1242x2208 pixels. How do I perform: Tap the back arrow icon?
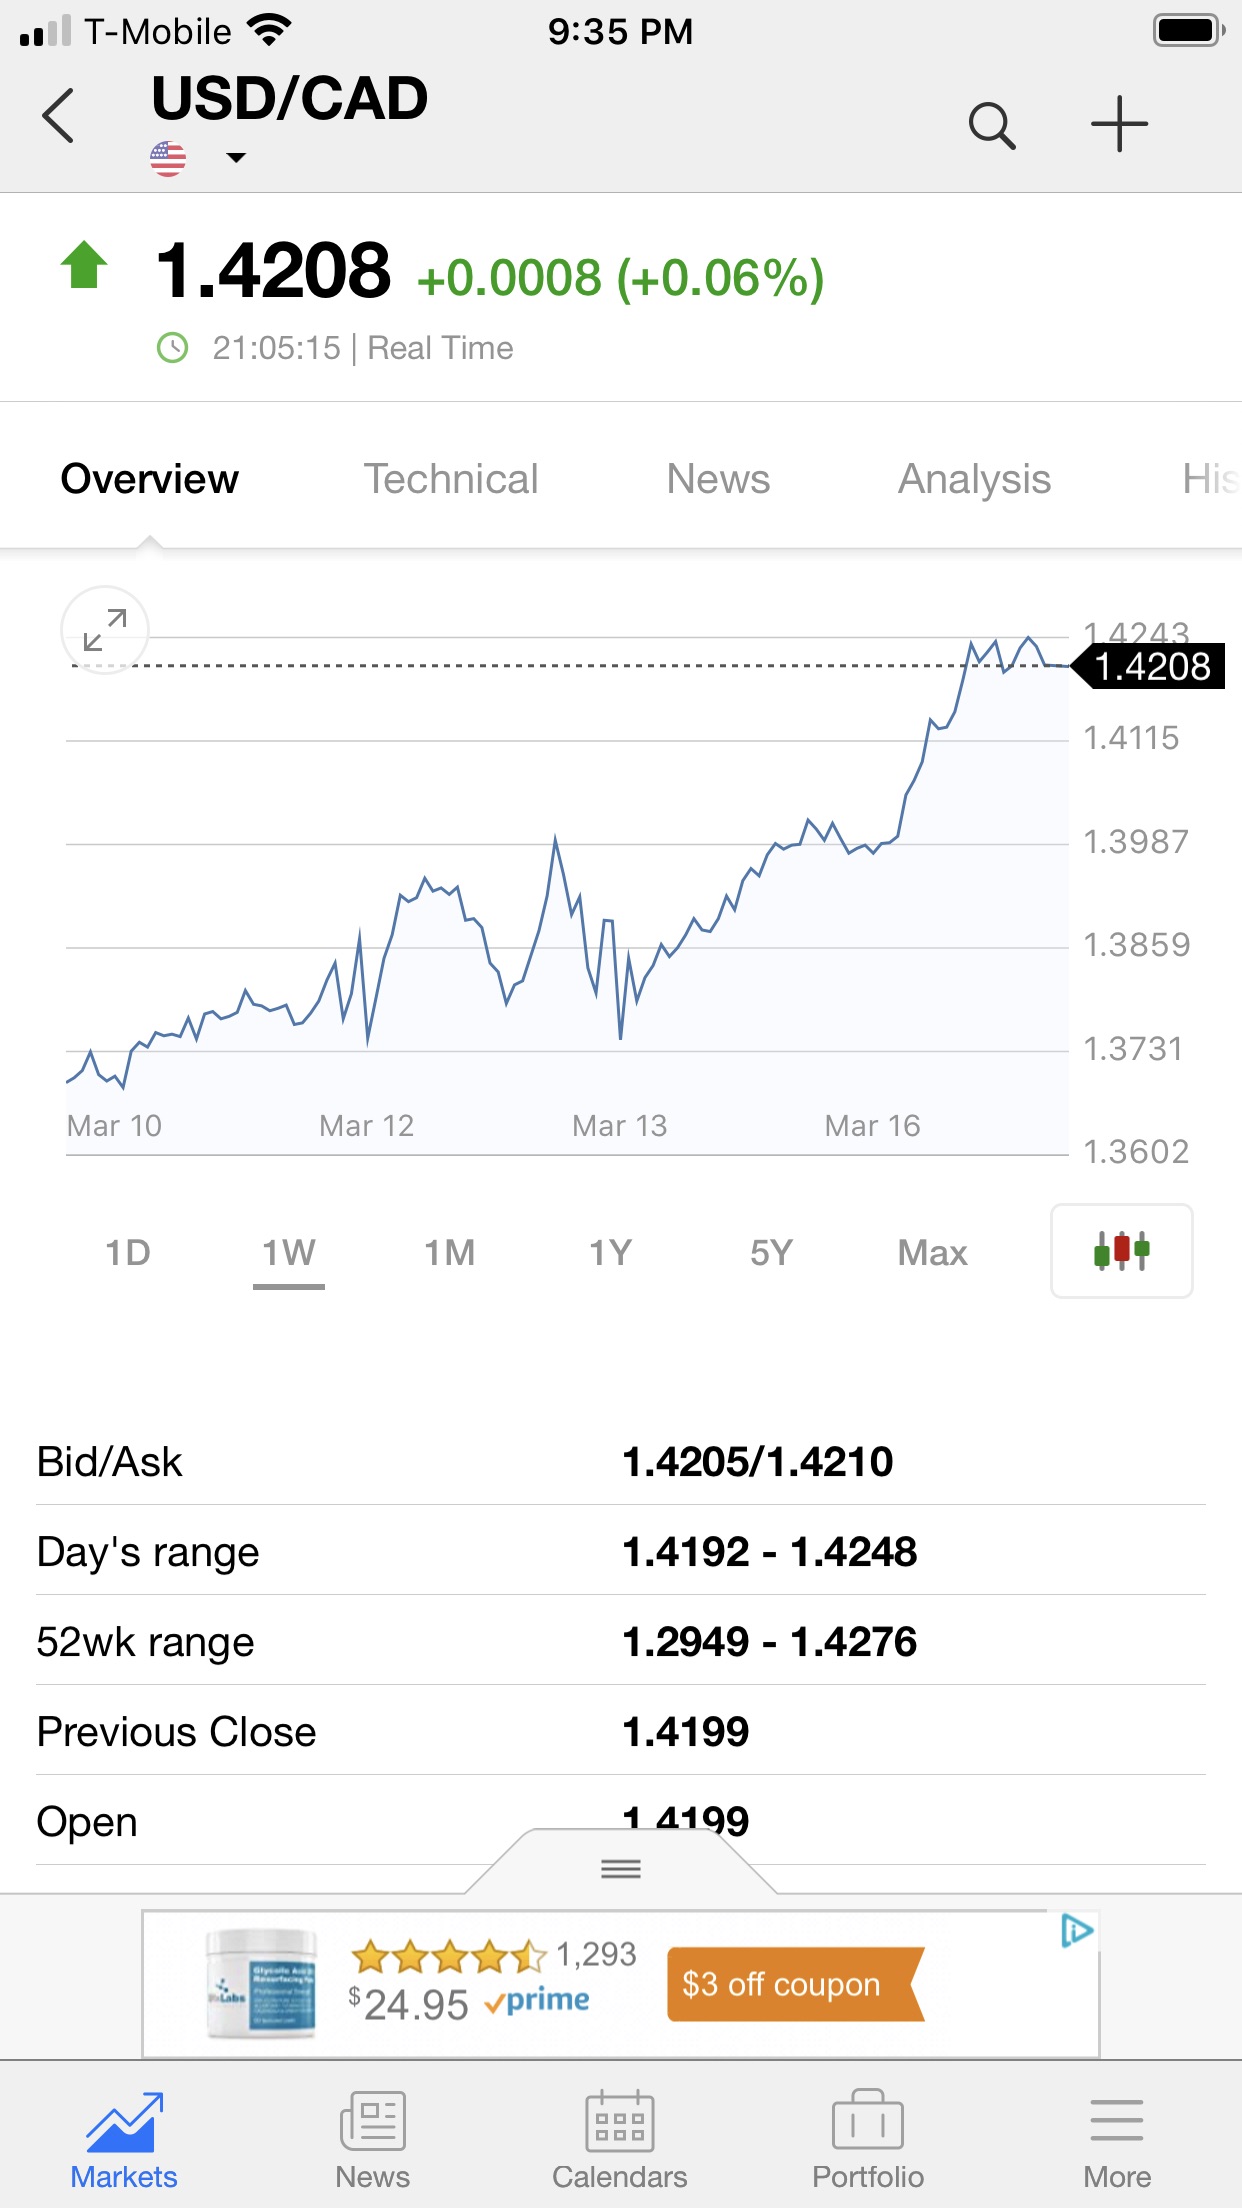click(59, 116)
